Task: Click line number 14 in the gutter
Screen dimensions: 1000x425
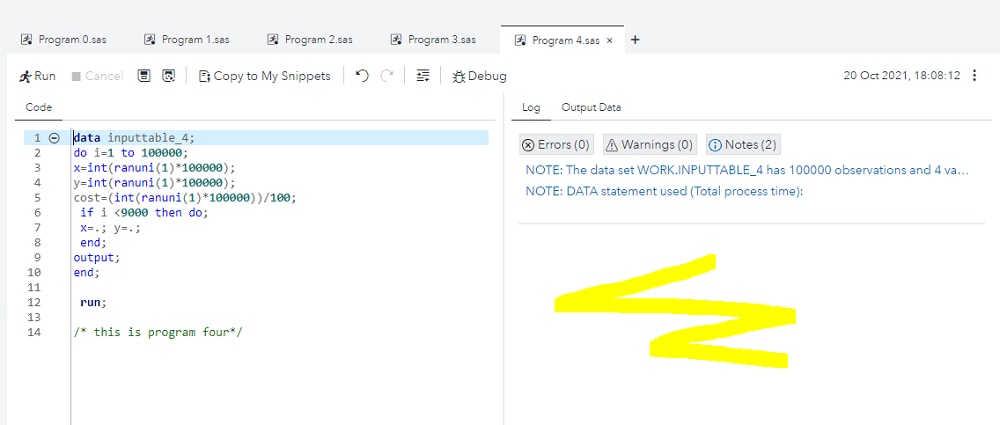Action: tap(34, 332)
